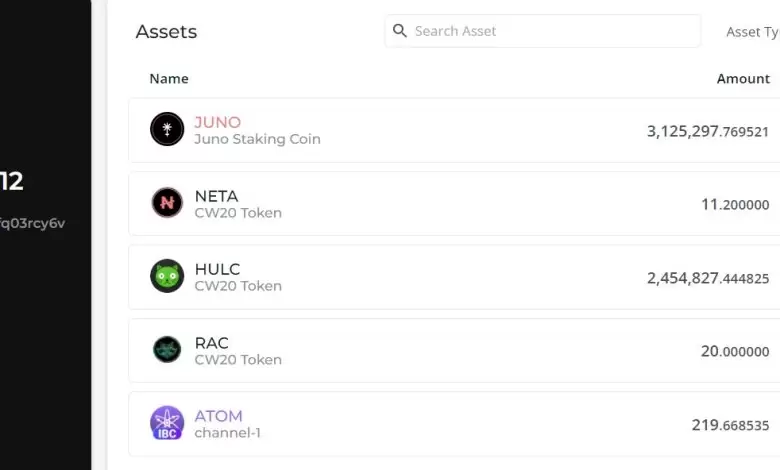Viewport: 780px width, 470px height.
Task: Click the wallet address in the sidebar
Action: click(32, 223)
